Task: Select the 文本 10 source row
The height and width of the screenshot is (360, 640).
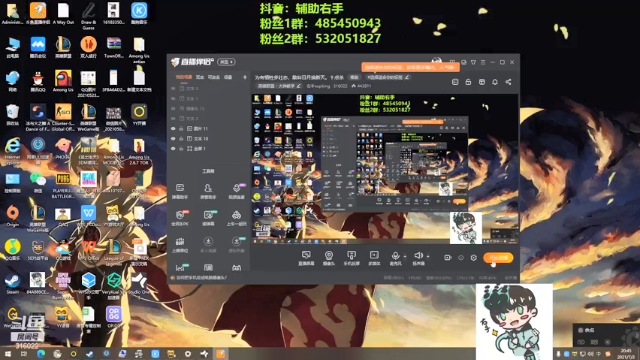Action: click(208, 139)
